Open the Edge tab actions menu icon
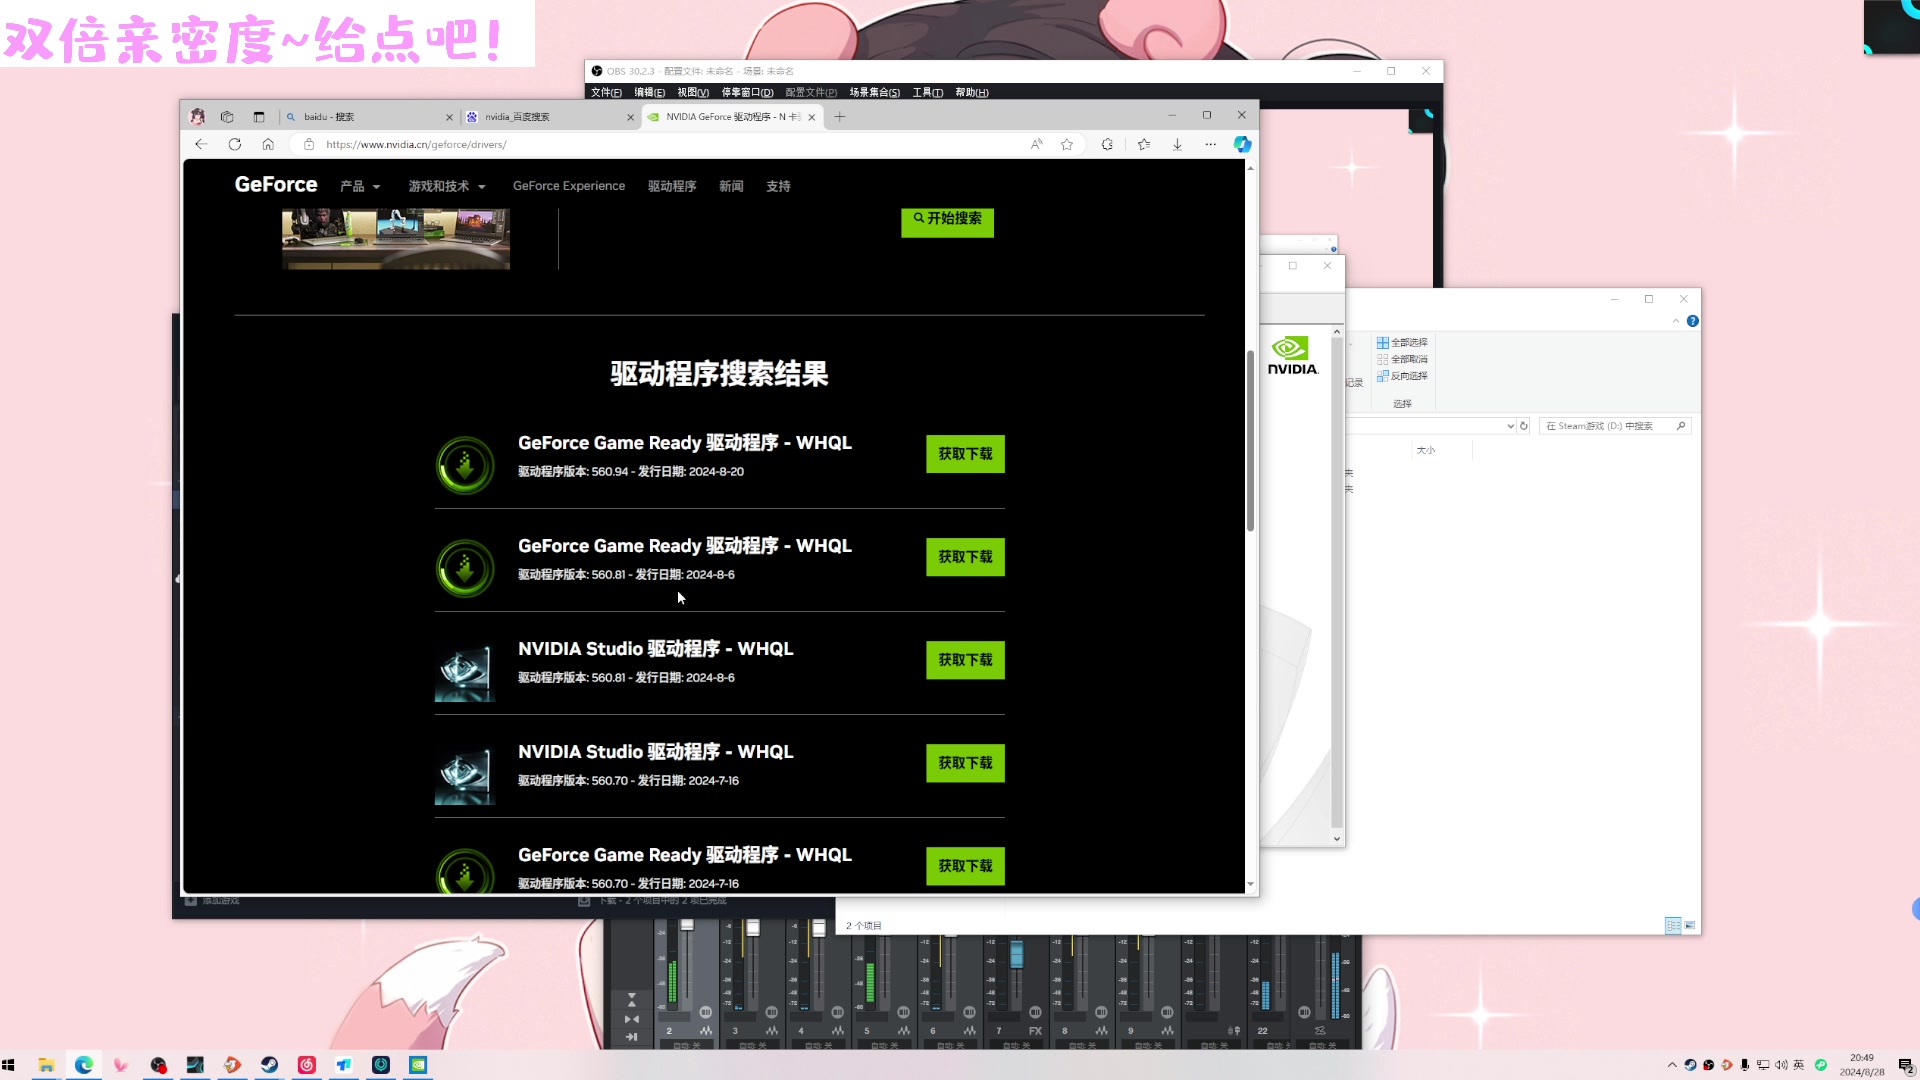 [x=259, y=117]
